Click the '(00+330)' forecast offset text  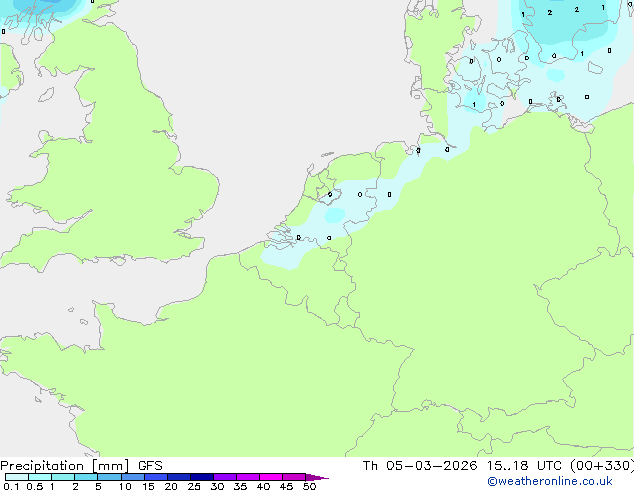pos(602,466)
